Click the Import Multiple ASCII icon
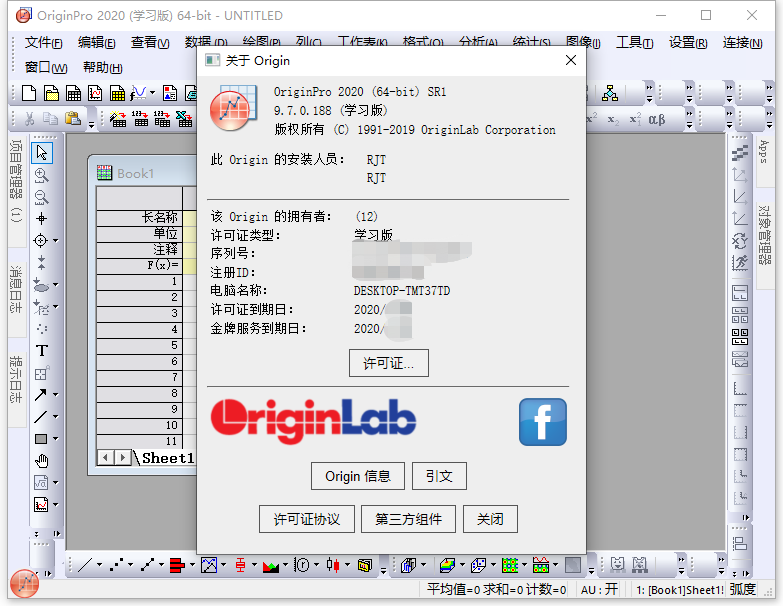Screen dimensions: 783x606 (162, 119)
